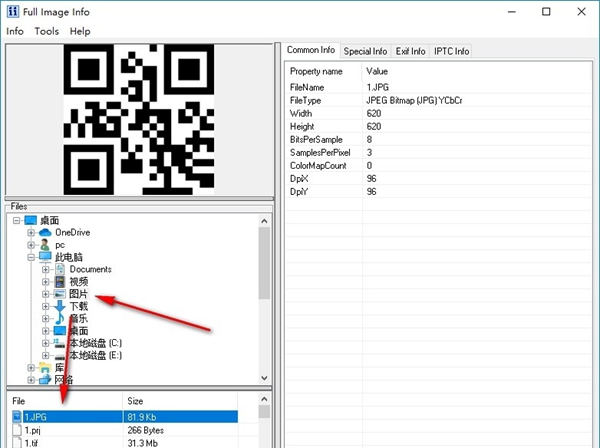The image size is (600, 448).
Task: Select 此电脑 in the folder tree
Action: [68, 257]
